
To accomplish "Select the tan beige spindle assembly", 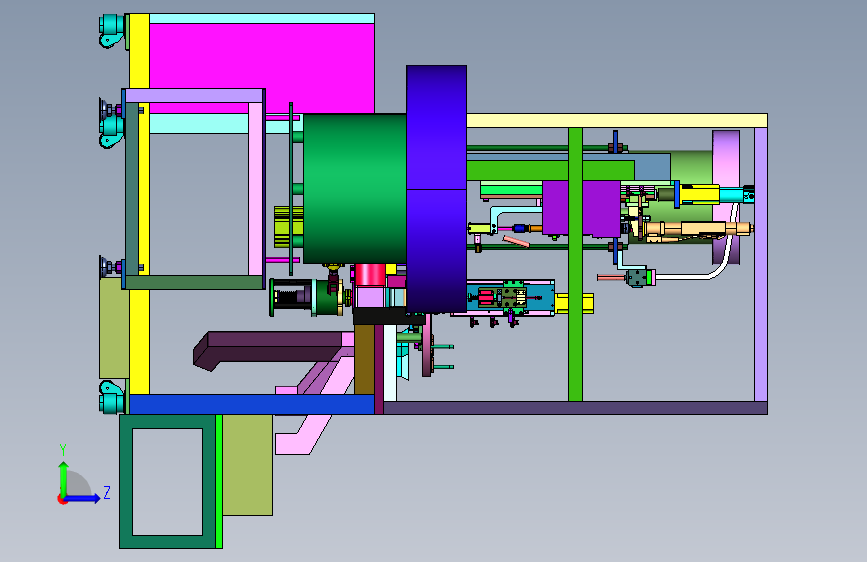I will 697,229.
